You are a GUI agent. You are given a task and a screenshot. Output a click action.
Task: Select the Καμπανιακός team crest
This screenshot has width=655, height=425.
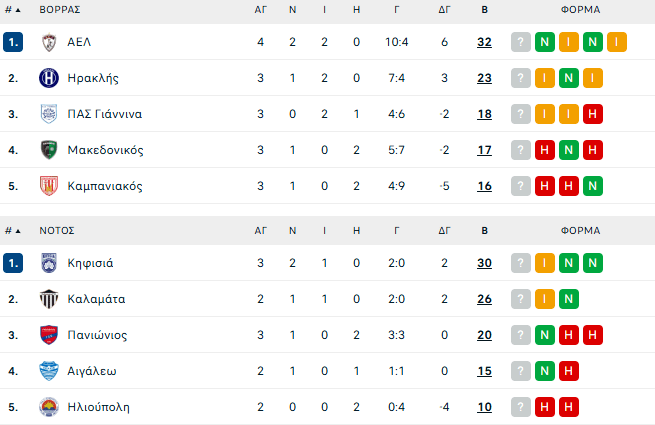click(x=49, y=186)
